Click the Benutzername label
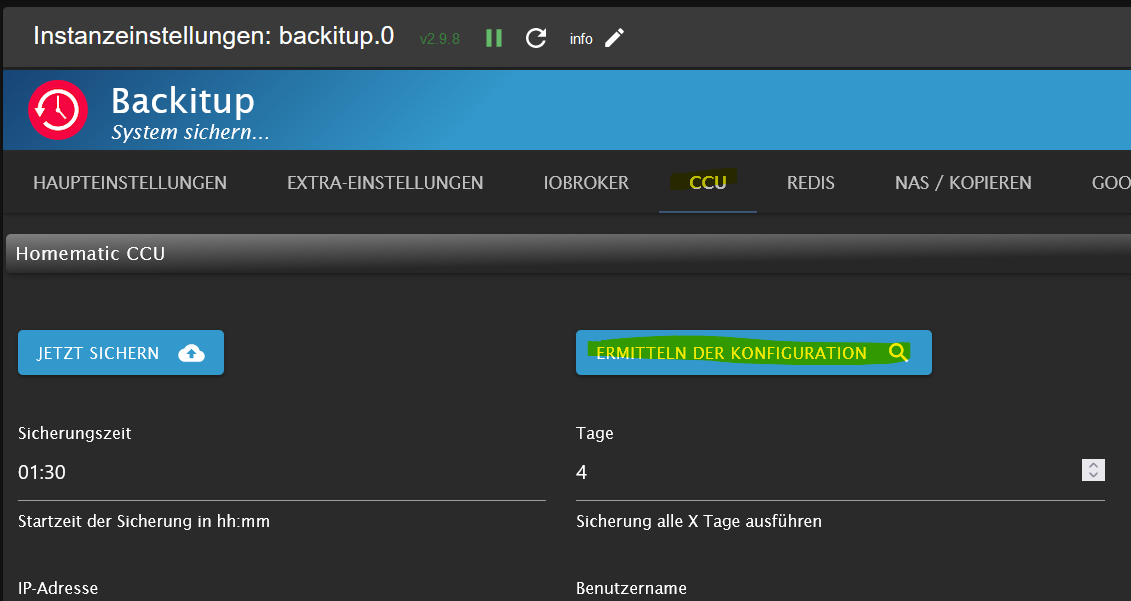The width and height of the screenshot is (1131, 601). click(x=631, y=588)
